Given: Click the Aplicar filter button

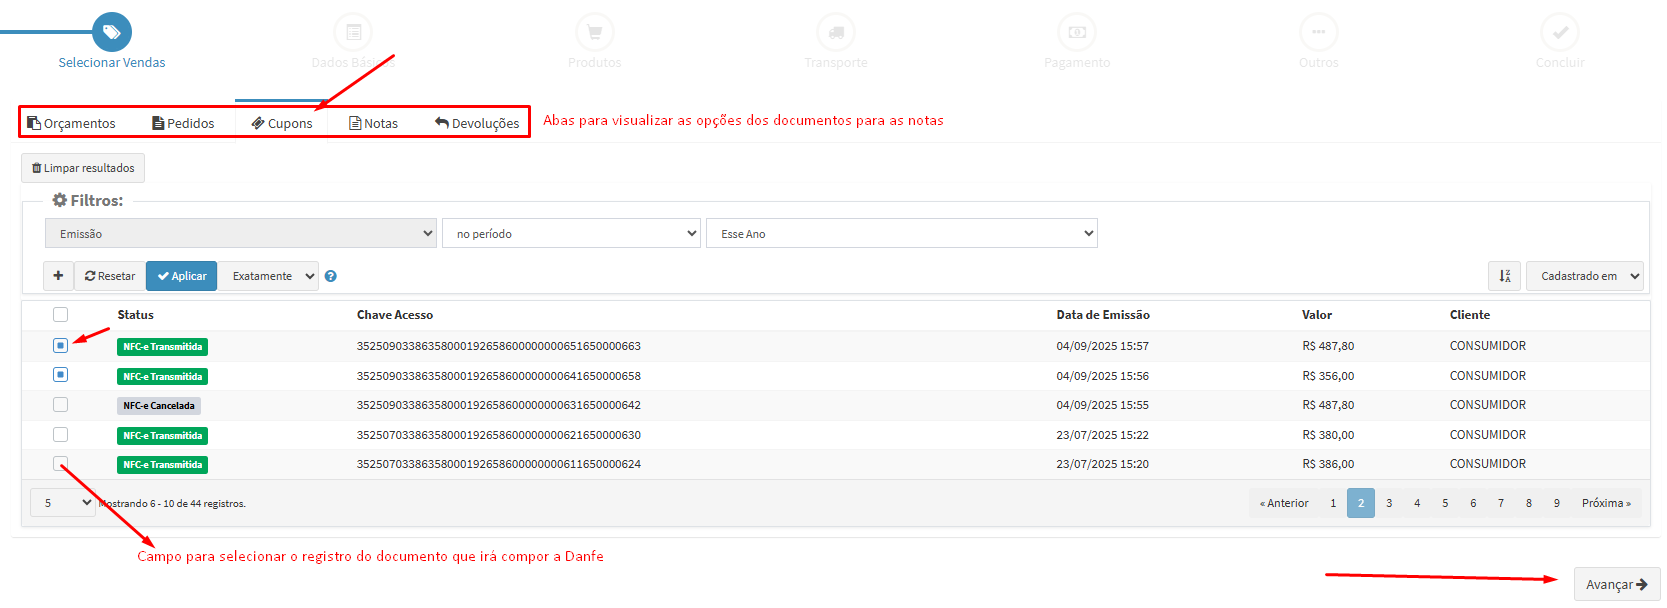Looking at the screenshot, I should (x=181, y=276).
